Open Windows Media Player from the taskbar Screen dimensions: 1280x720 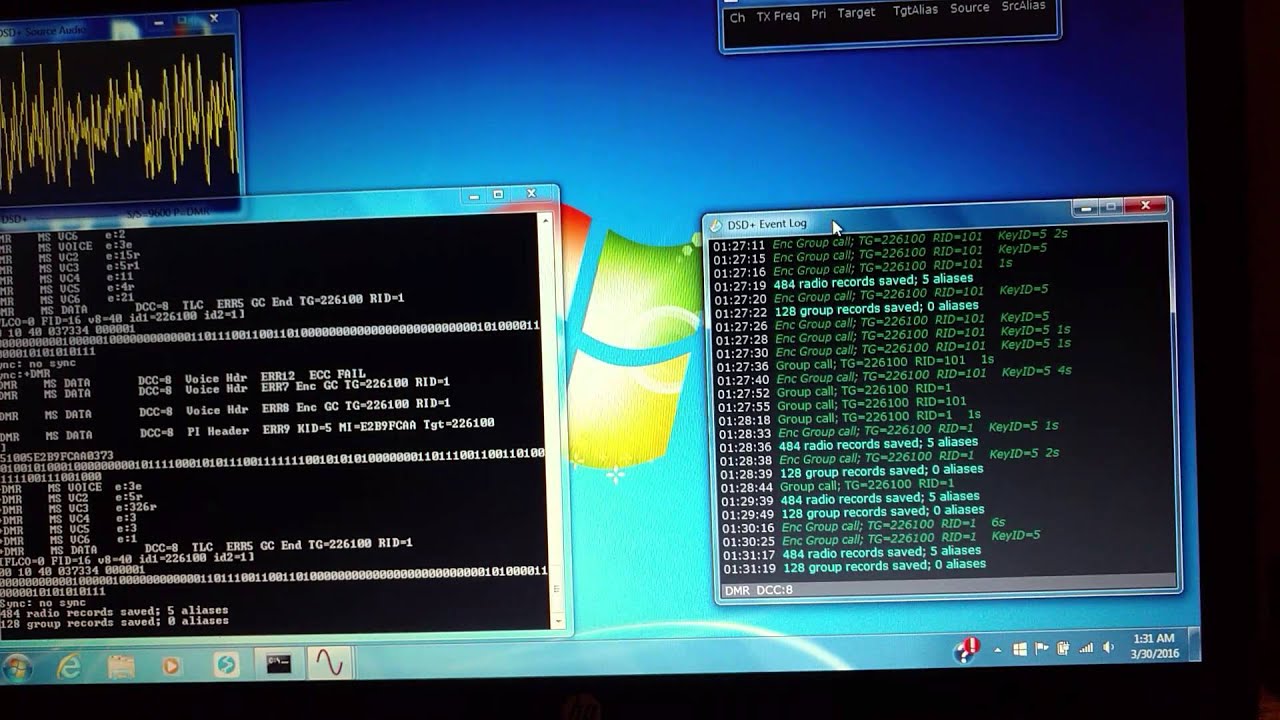172,666
